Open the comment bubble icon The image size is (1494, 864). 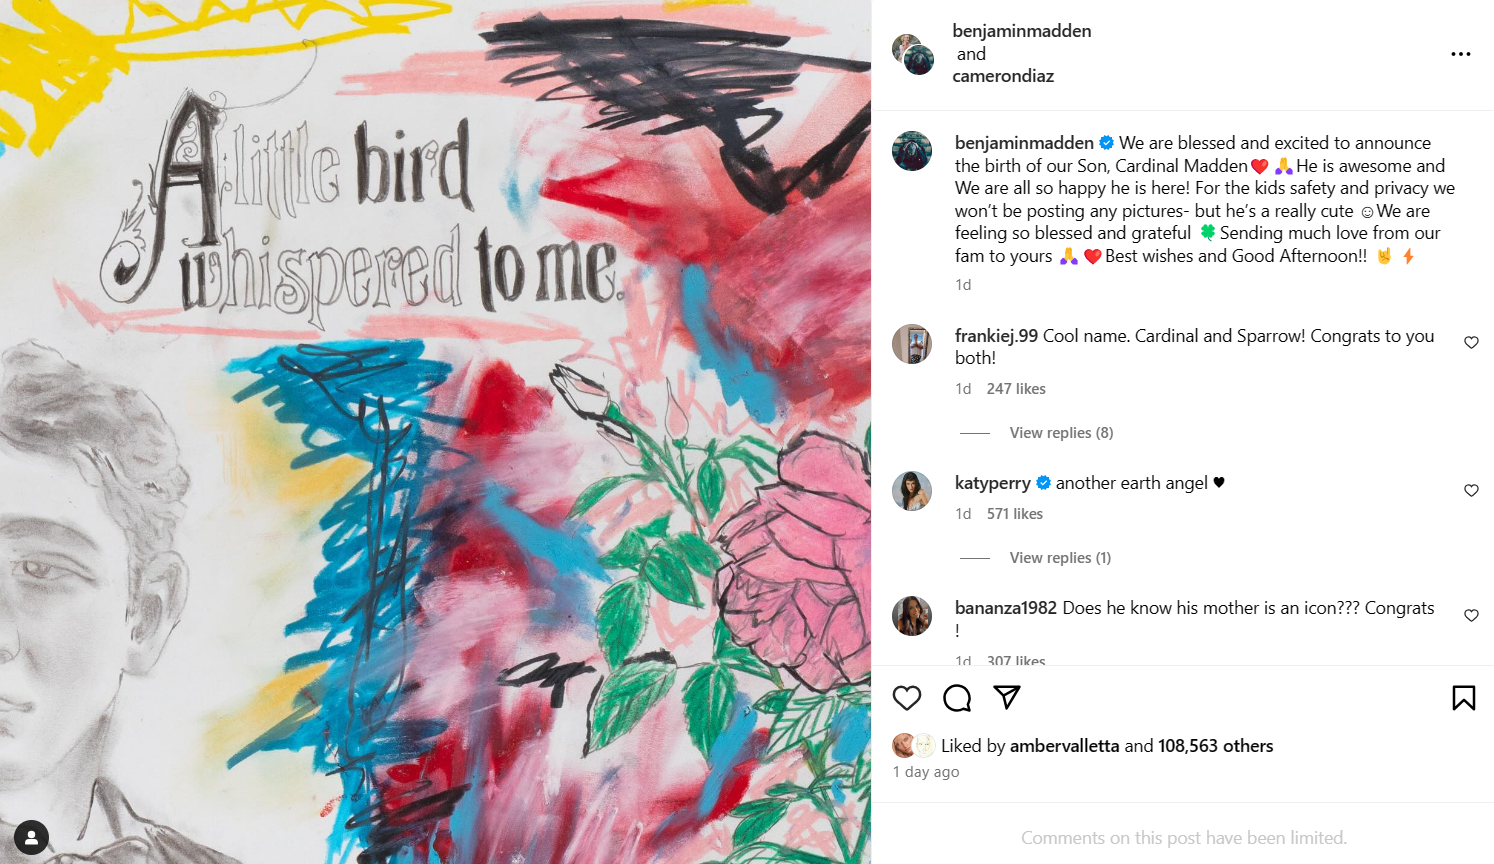957,698
